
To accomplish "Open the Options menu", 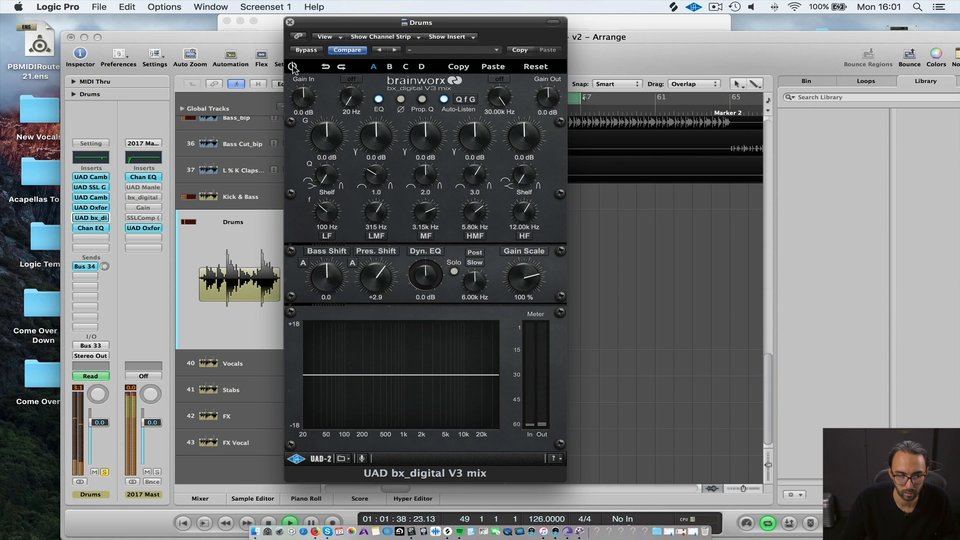I will (x=164, y=7).
